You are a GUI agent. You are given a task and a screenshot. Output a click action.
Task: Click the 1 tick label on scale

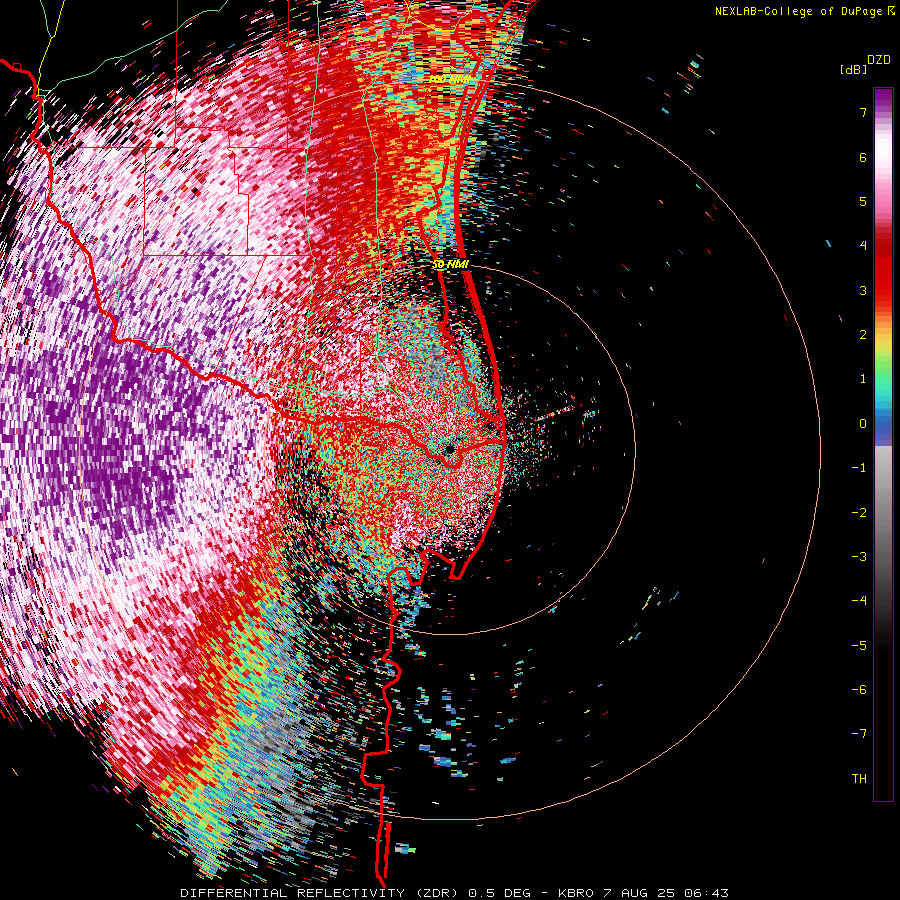[x=863, y=379]
